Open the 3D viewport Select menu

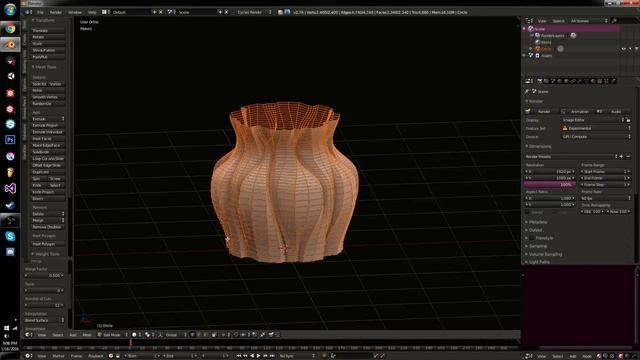point(58,335)
